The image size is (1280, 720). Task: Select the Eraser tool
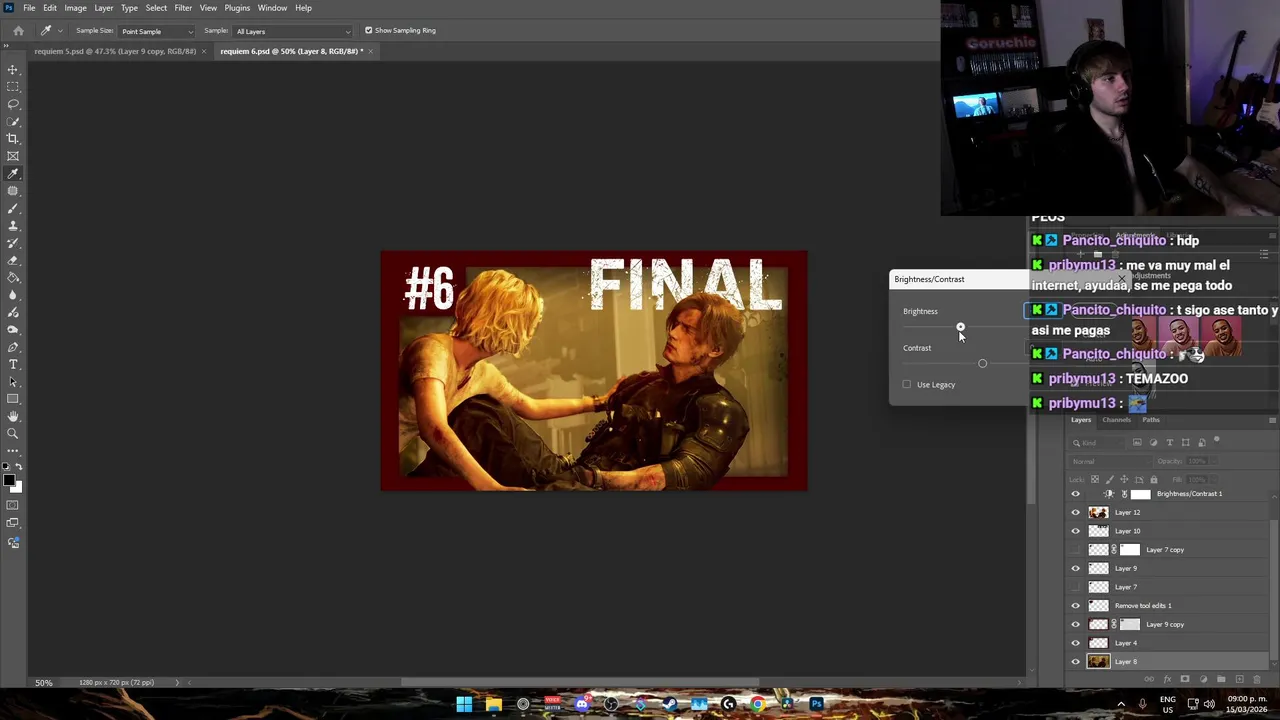(x=13, y=260)
